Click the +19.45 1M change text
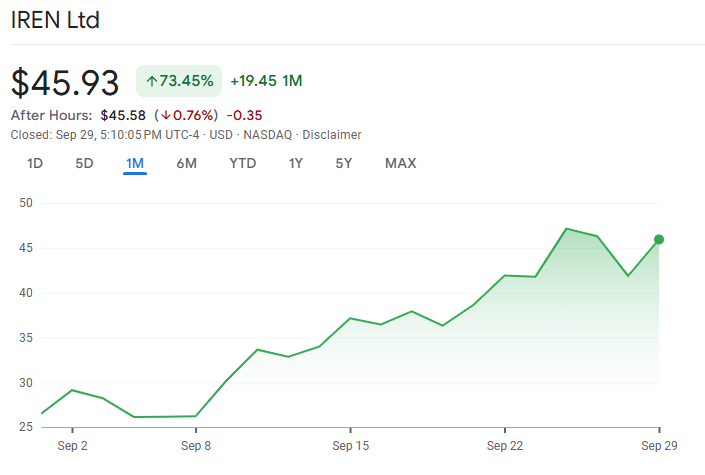705x475 pixels. [x=266, y=81]
